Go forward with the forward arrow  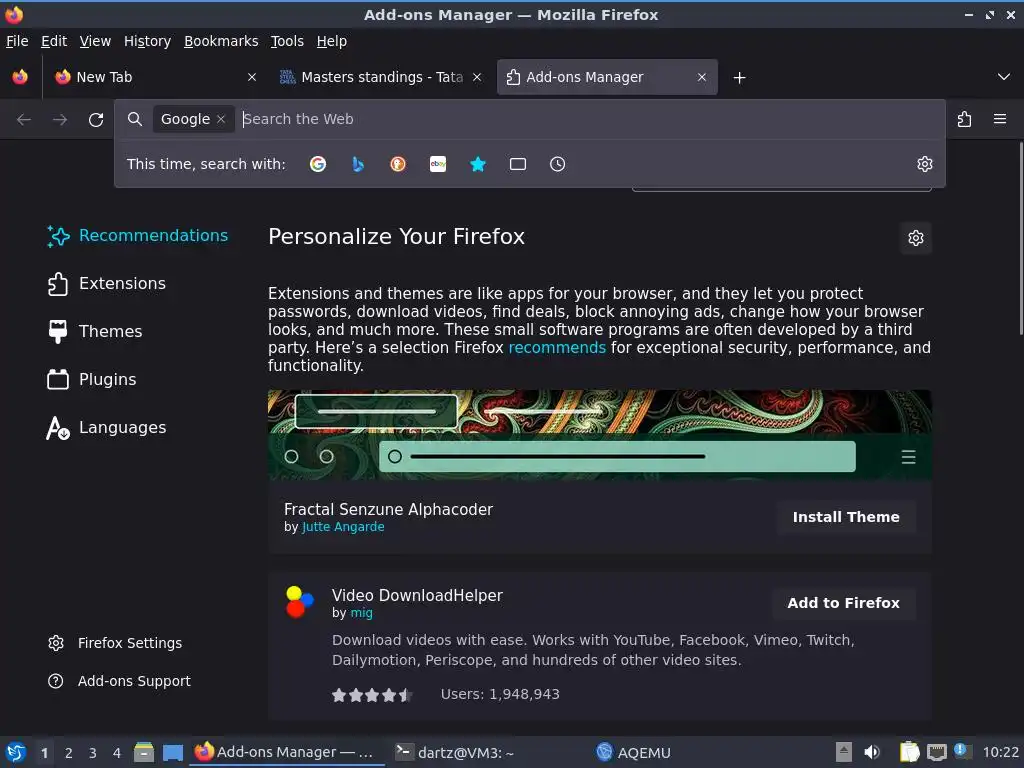(60, 120)
